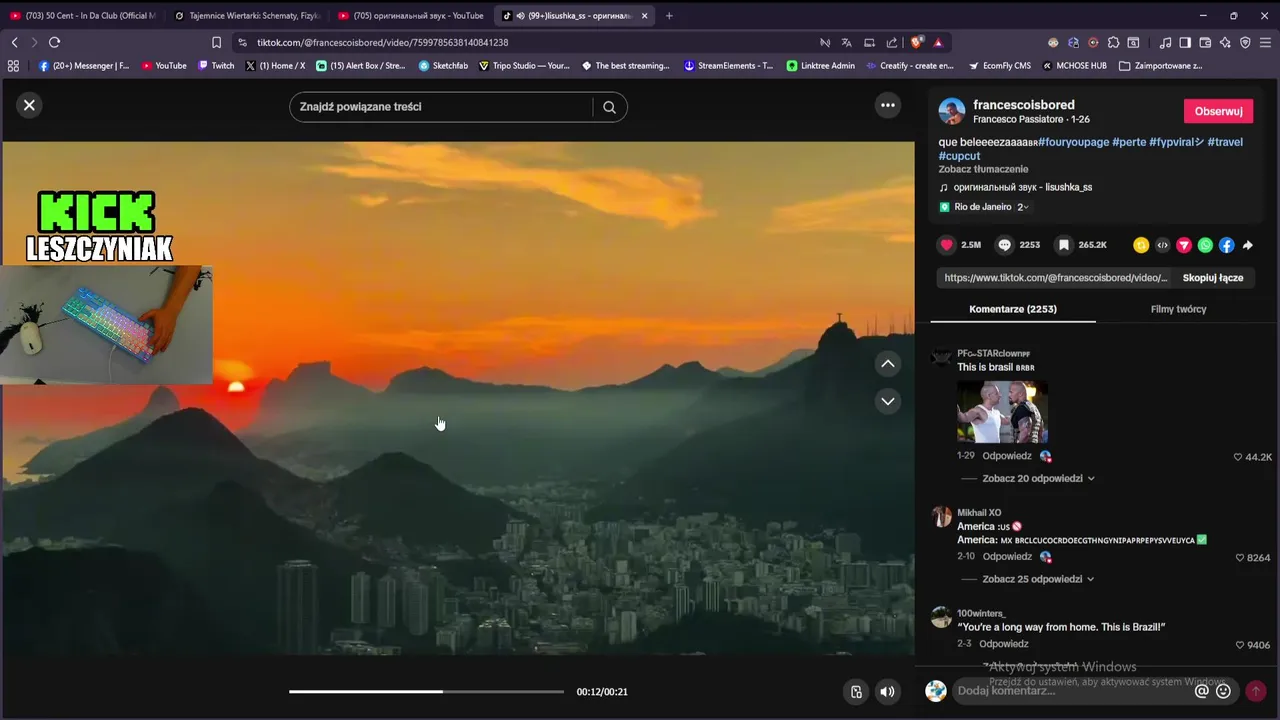Click the mention @ icon in comment box
This screenshot has height=720, width=1280.
[x=1202, y=691]
